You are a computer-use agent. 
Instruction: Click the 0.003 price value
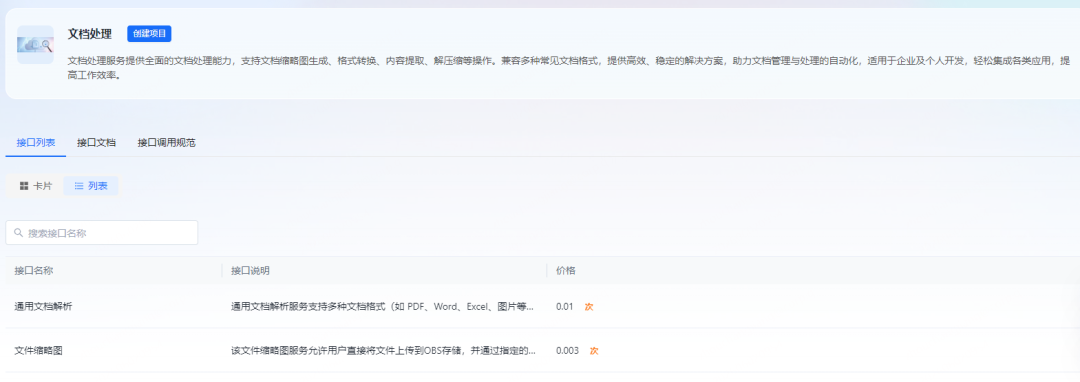pyautogui.click(x=567, y=350)
